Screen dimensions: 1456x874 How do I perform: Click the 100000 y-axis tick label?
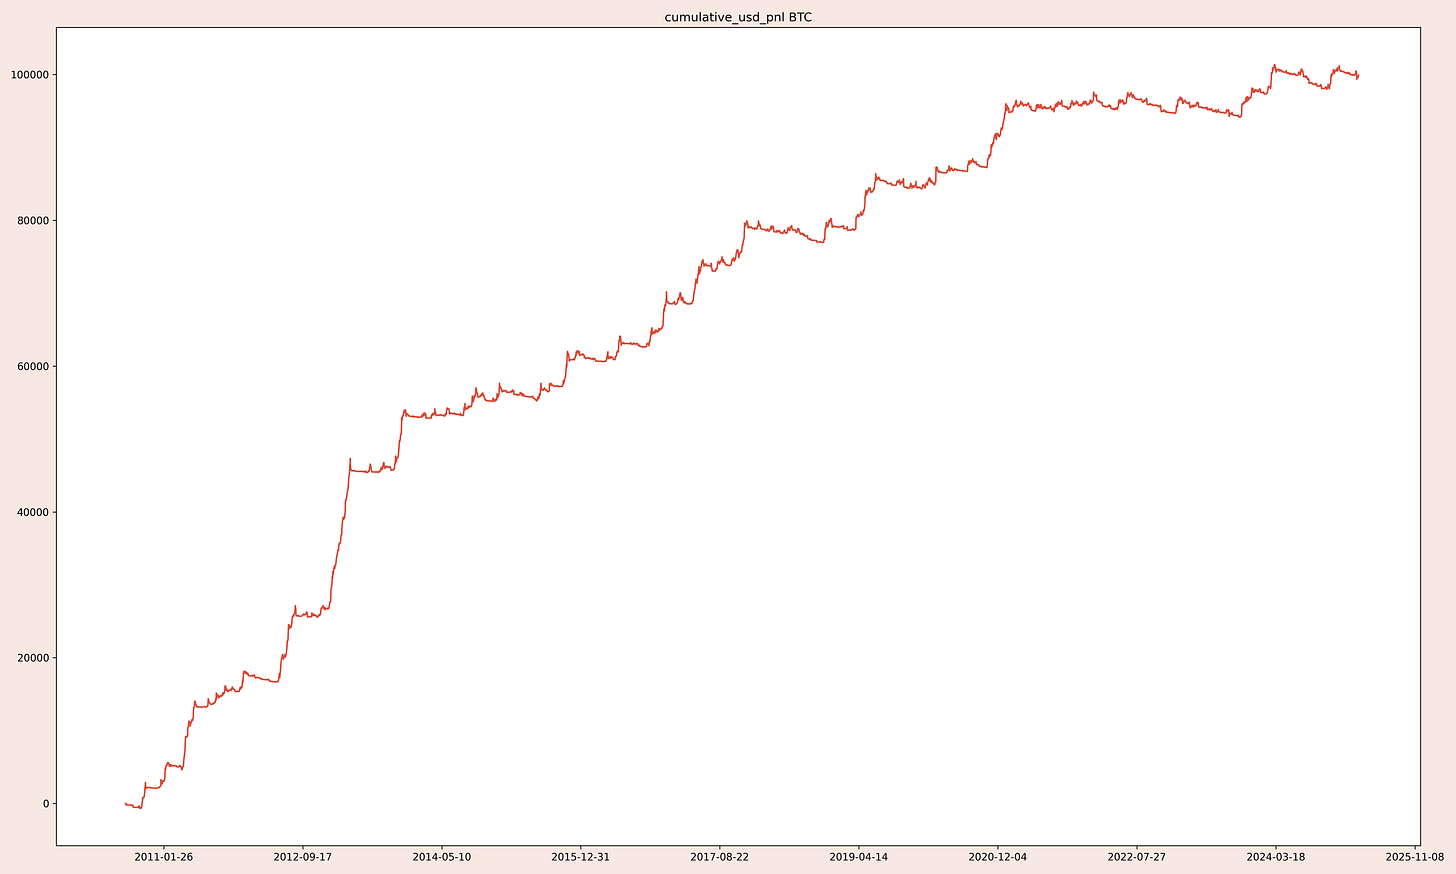[31, 72]
